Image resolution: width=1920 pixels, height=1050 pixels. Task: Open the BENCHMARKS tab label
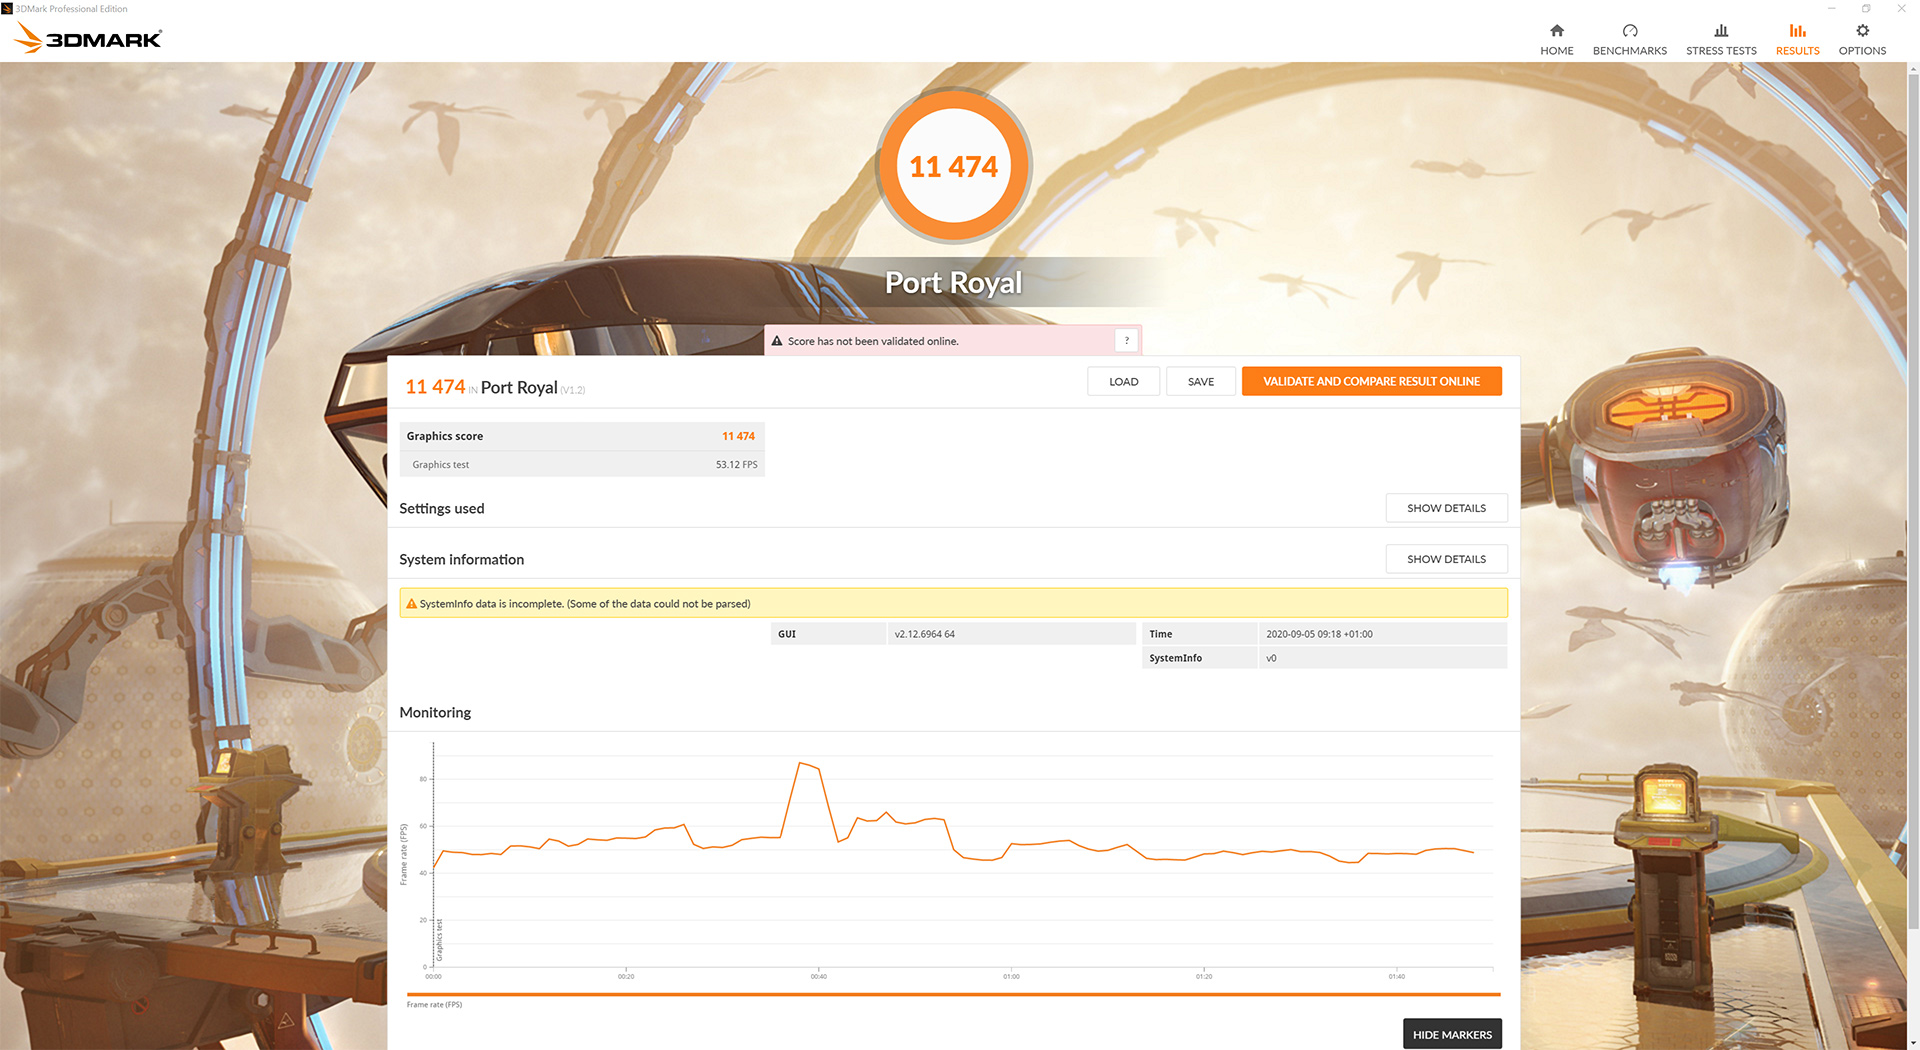(x=1630, y=51)
